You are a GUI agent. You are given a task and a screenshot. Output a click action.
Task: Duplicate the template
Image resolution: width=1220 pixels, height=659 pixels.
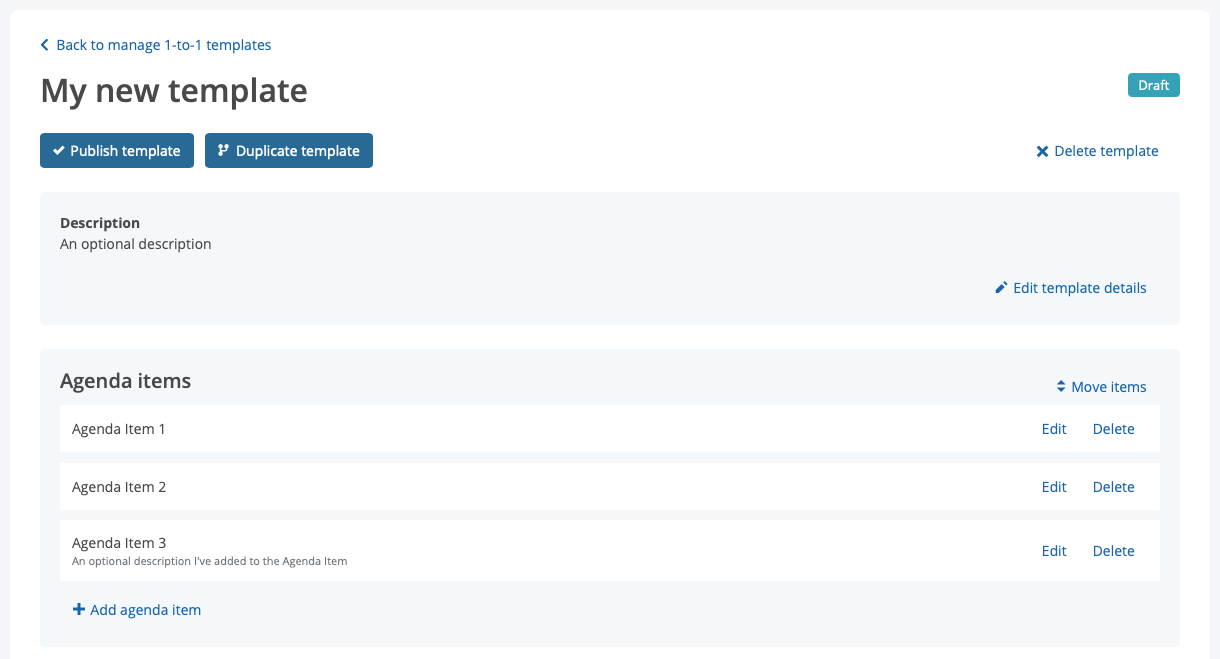click(x=289, y=151)
